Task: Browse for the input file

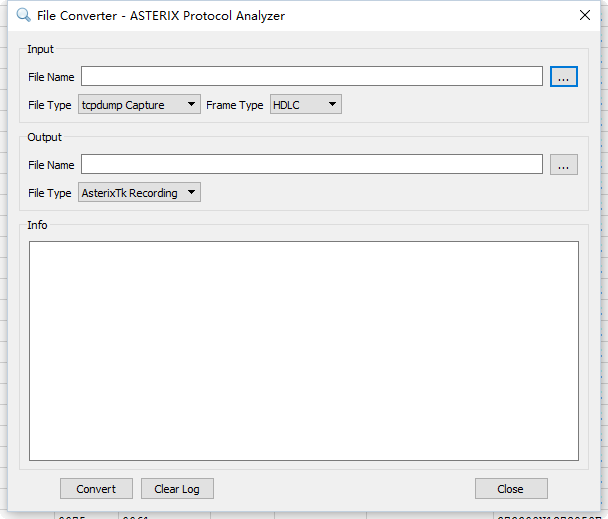Action: click(563, 76)
